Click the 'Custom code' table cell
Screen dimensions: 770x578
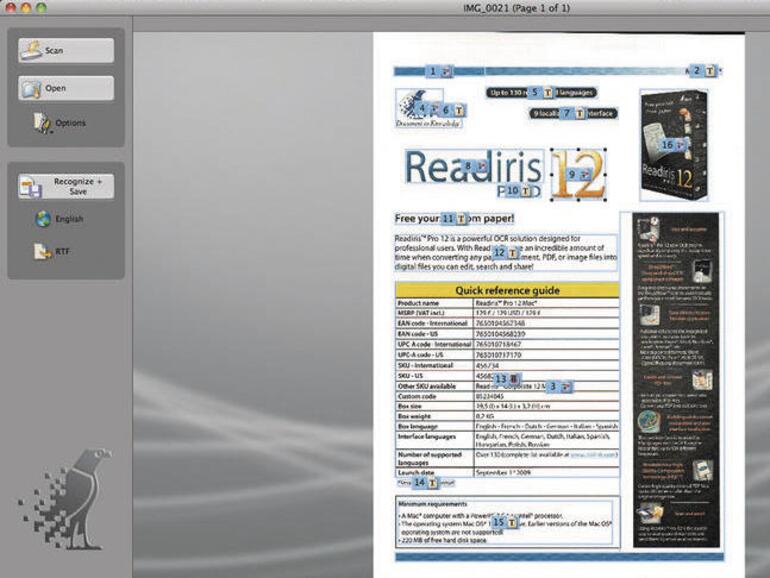tap(434, 396)
